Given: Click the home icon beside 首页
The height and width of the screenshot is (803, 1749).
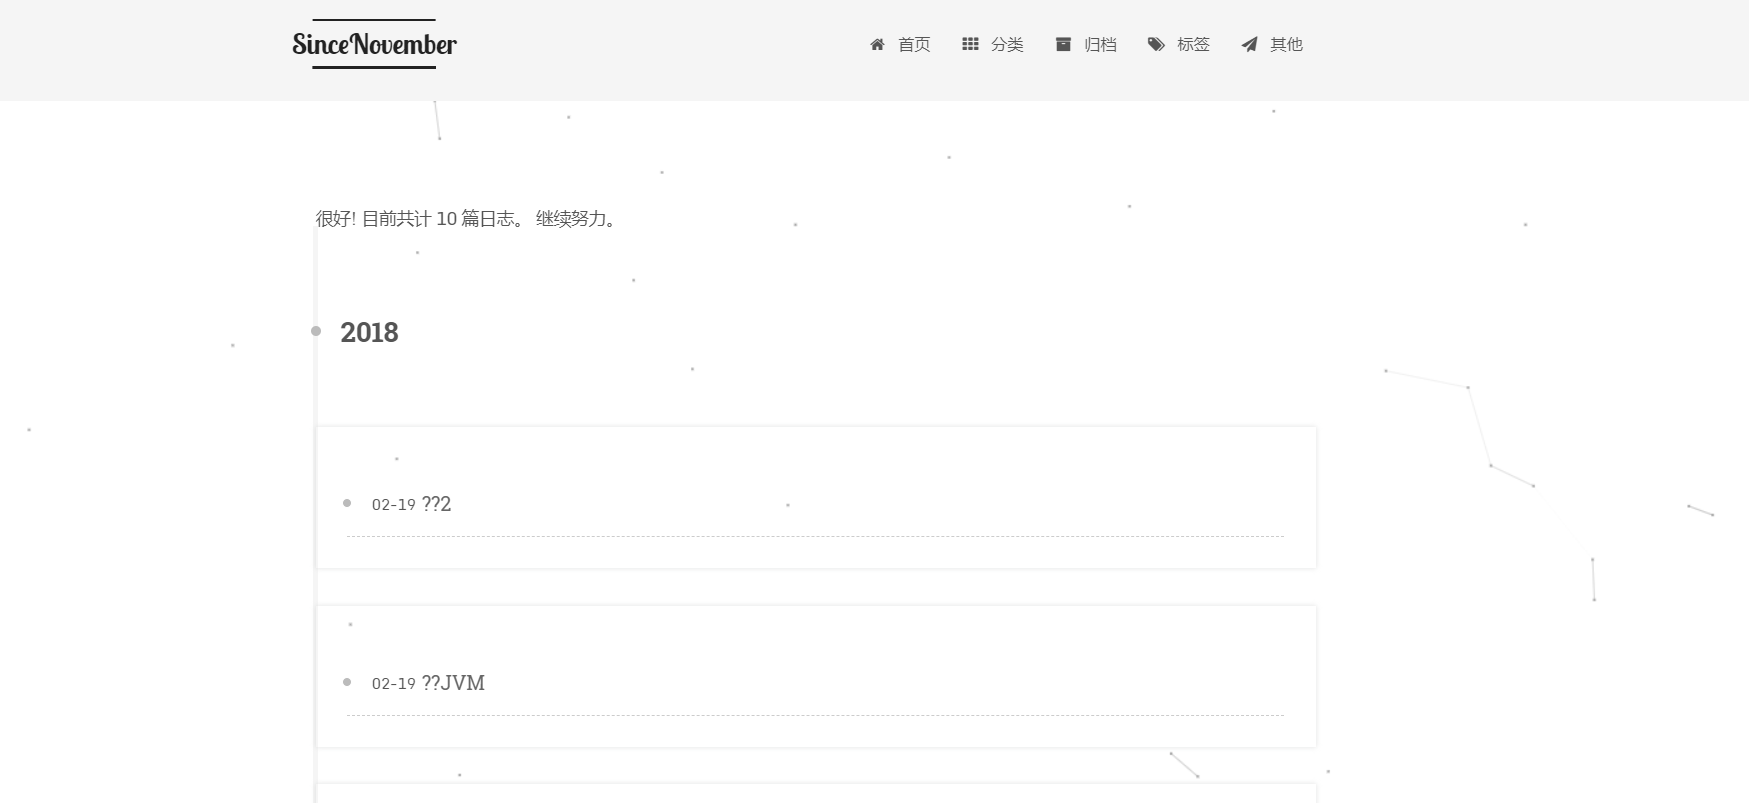Looking at the screenshot, I should click(x=877, y=45).
